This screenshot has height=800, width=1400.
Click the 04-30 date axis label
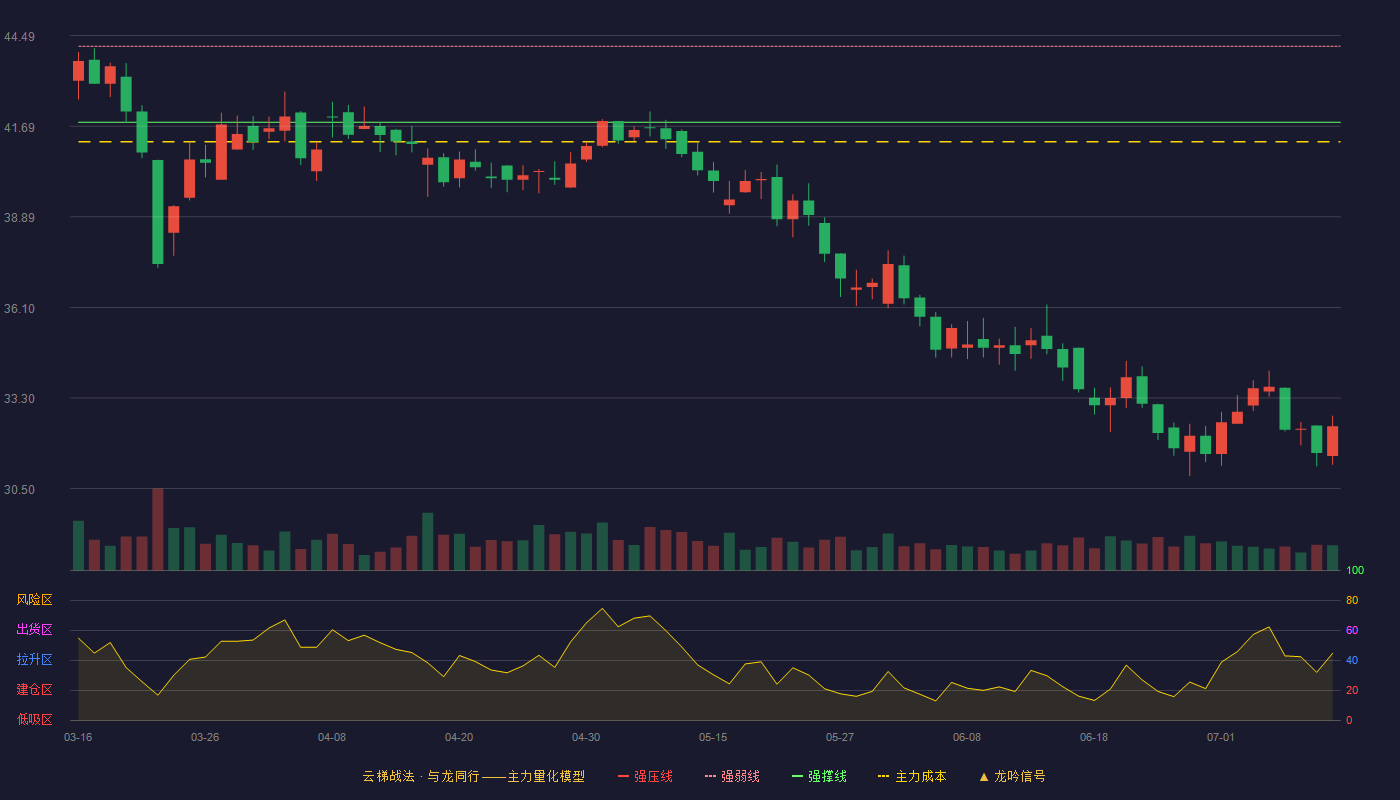[x=586, y=737]
